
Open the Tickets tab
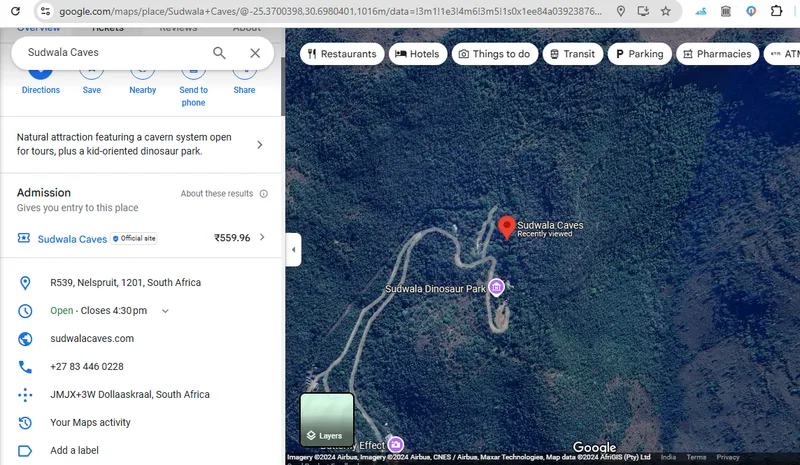108,29
